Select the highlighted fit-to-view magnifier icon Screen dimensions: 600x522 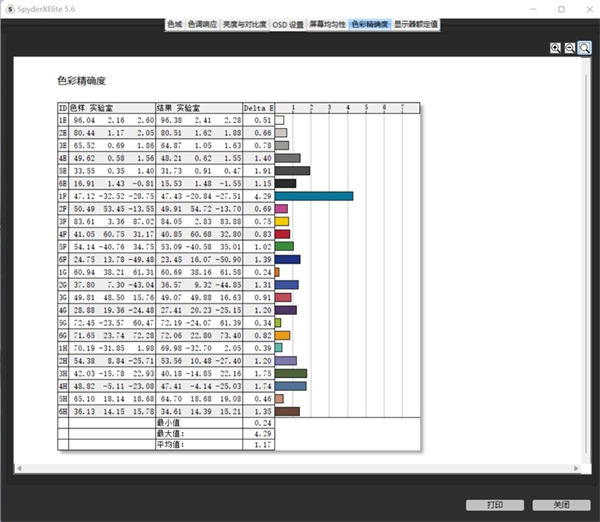[583, 47]
